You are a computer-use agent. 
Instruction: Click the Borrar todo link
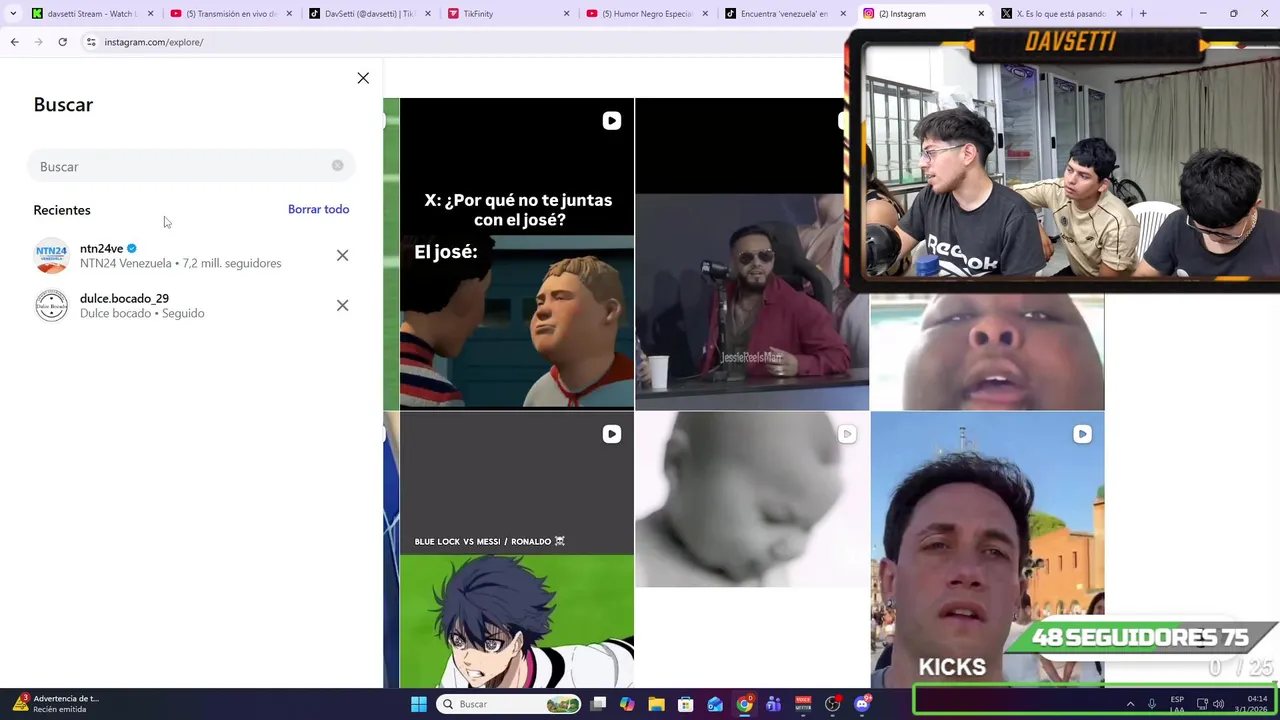(x=318, y=209)
